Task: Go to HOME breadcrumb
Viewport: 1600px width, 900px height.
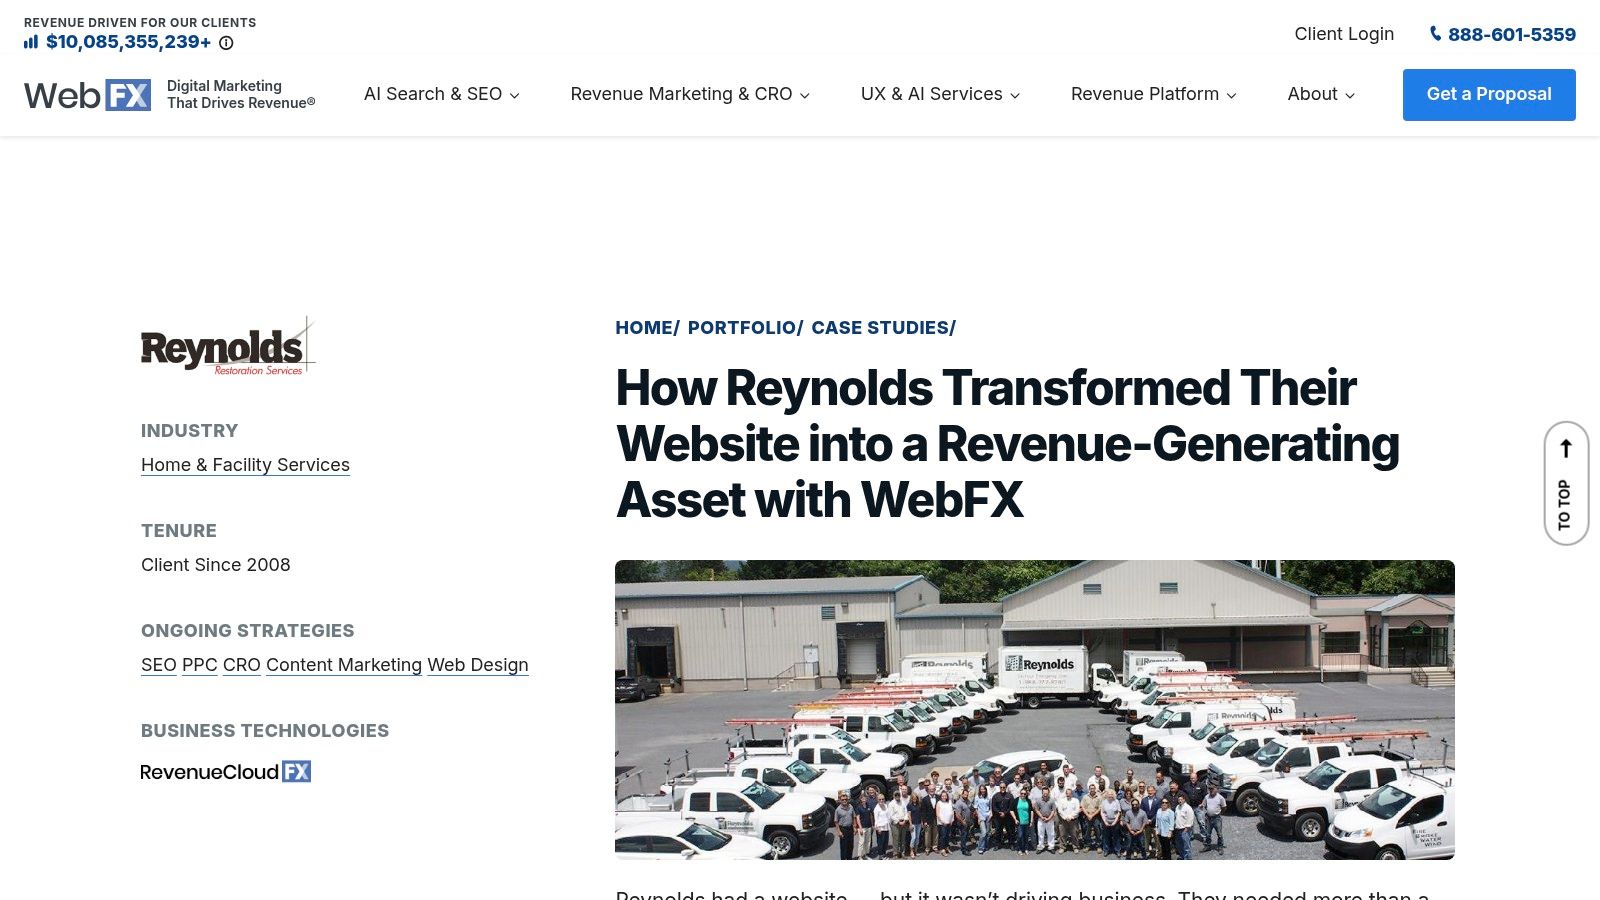Action: coord(644,328)
